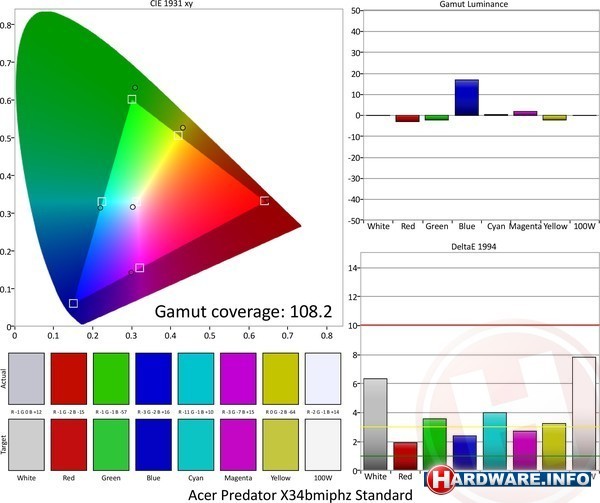Viewport: 600px width, 503px height.
Task: Click the blue primary square marker on CIE diagram
Action: [73, 303]
